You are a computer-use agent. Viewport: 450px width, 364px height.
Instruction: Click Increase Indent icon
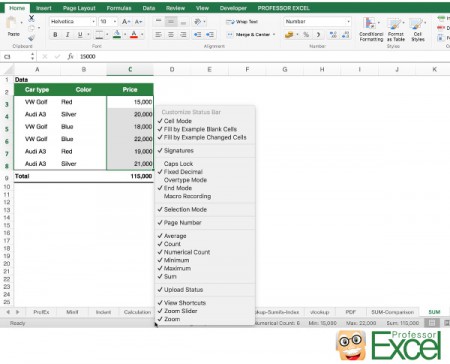(210, 34)
